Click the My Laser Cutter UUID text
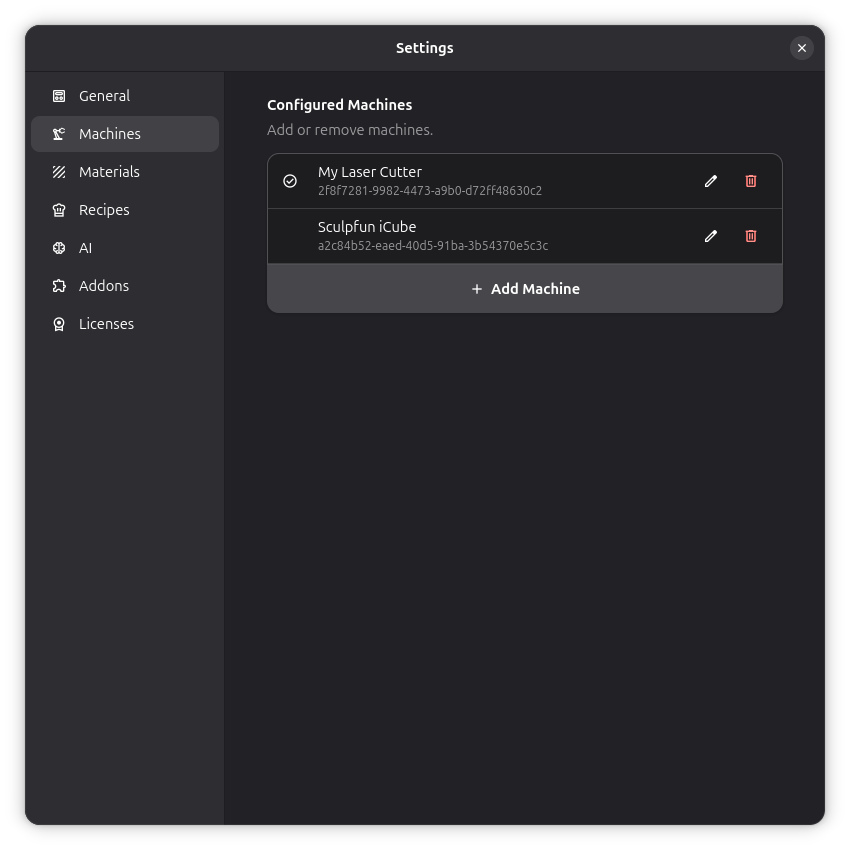This screenshot has height=850, width=850. [430, 191]
